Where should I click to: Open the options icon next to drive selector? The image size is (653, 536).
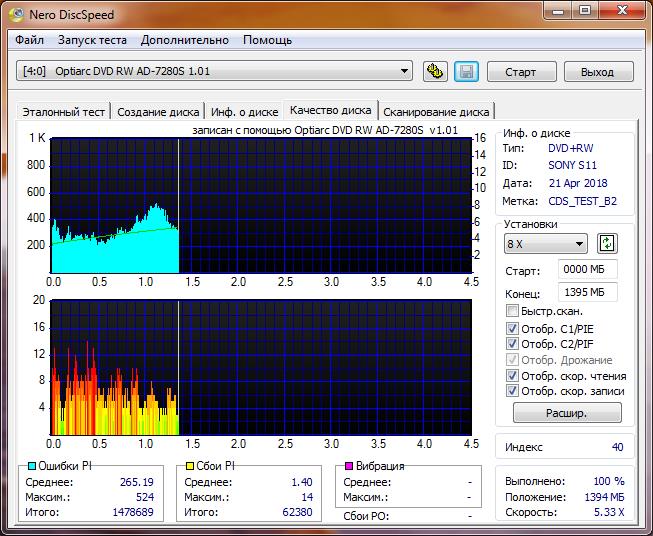tap(435, 71)
